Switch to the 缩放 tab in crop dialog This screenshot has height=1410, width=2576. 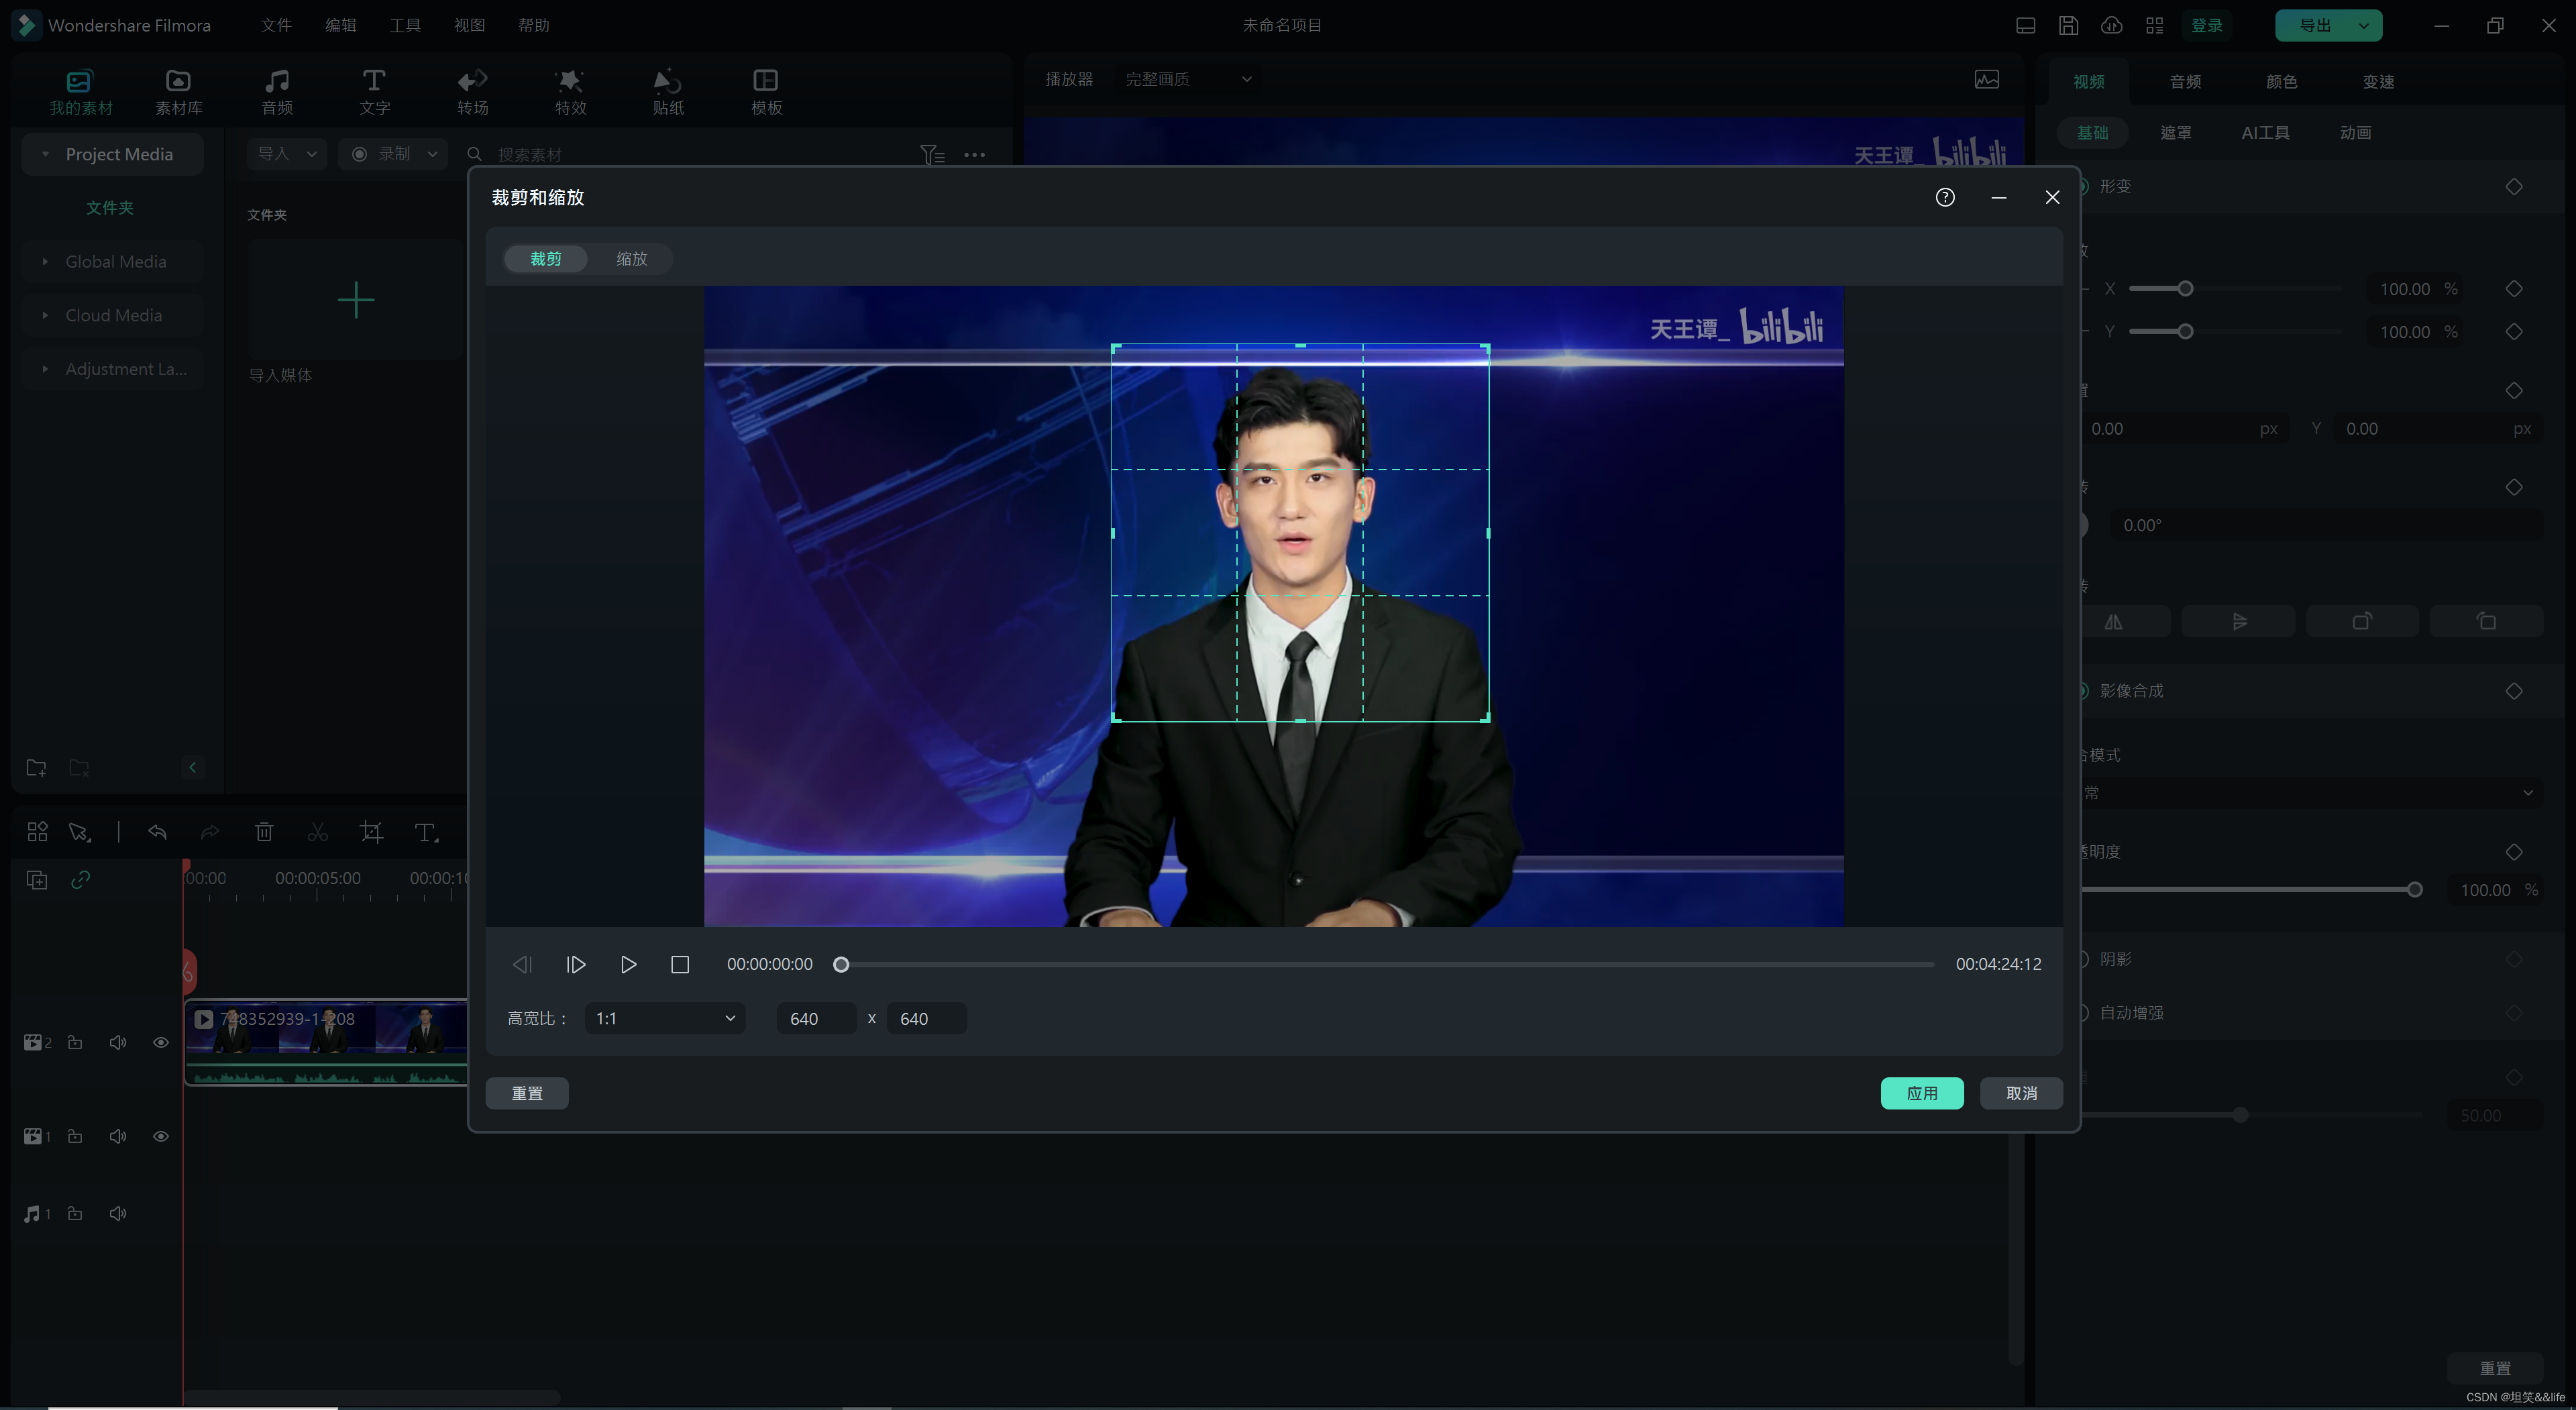(x=631, y=258)
